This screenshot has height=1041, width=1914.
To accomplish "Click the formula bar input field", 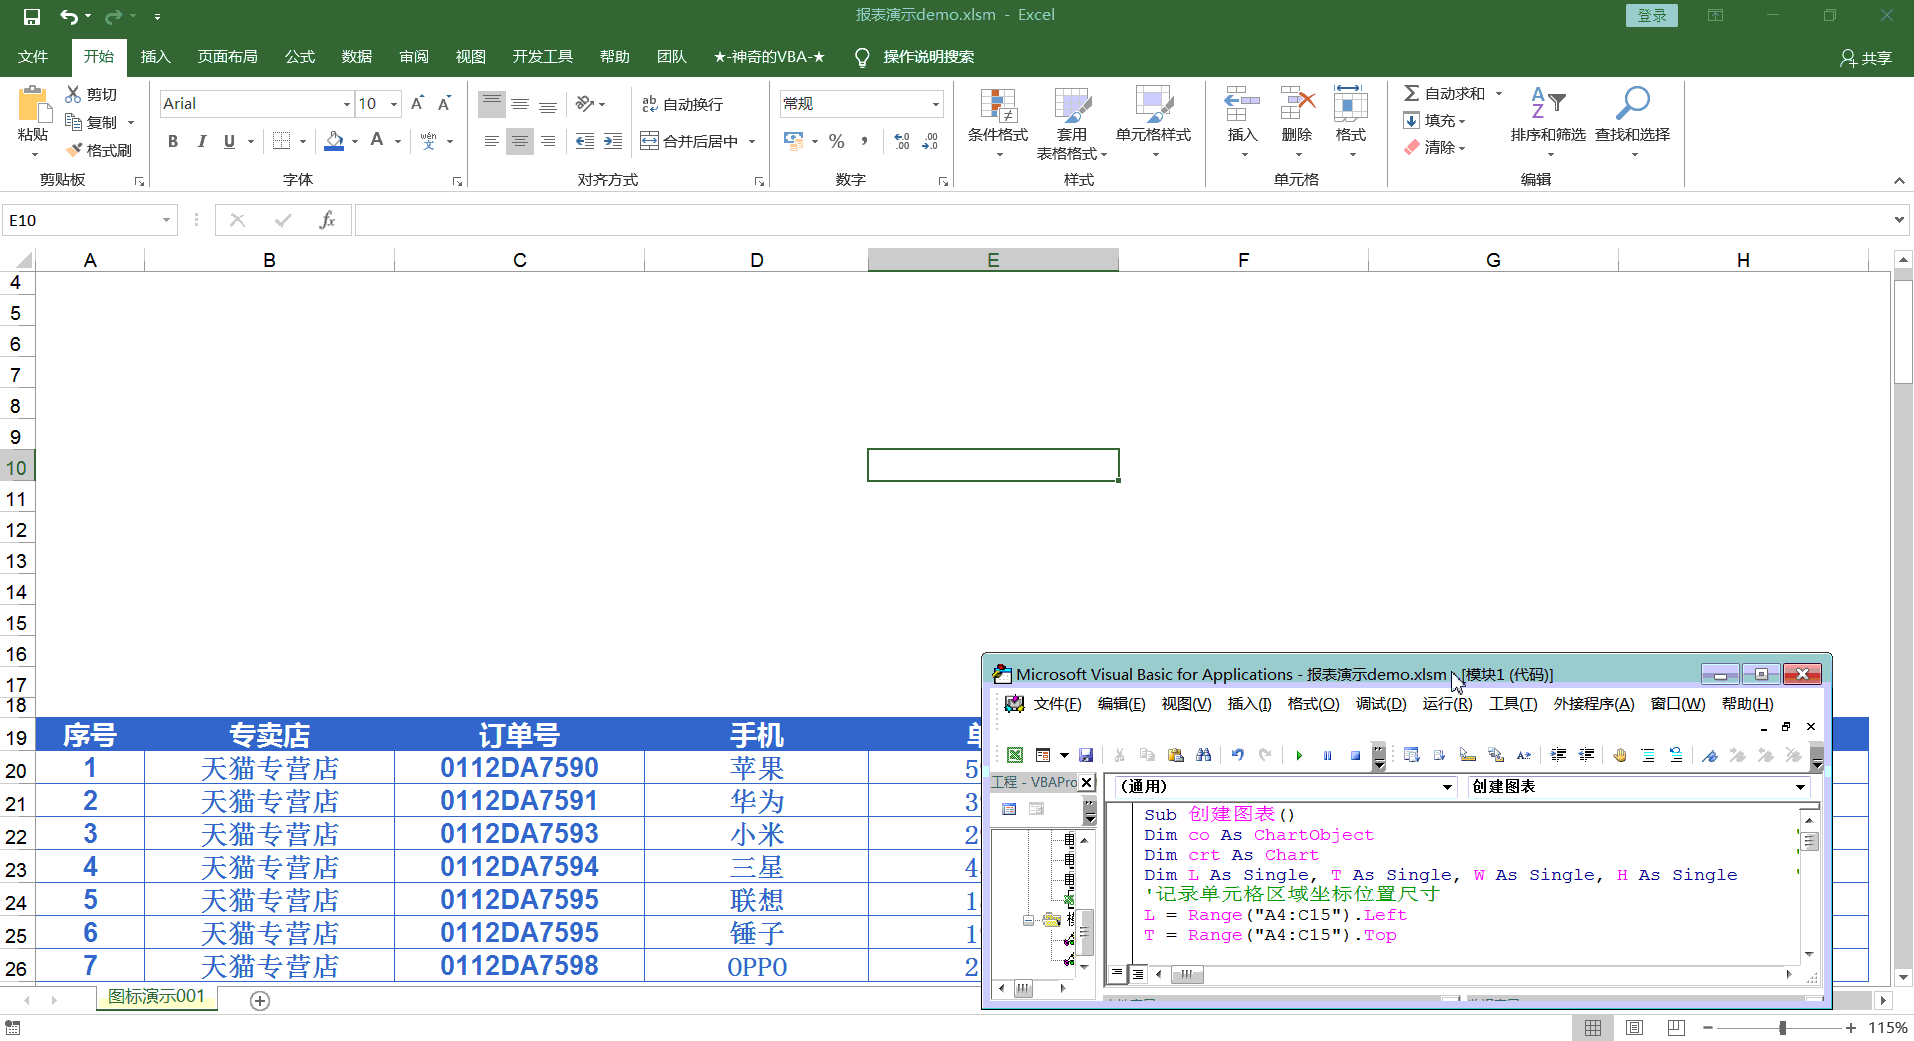I will [x=1121, y=220].
